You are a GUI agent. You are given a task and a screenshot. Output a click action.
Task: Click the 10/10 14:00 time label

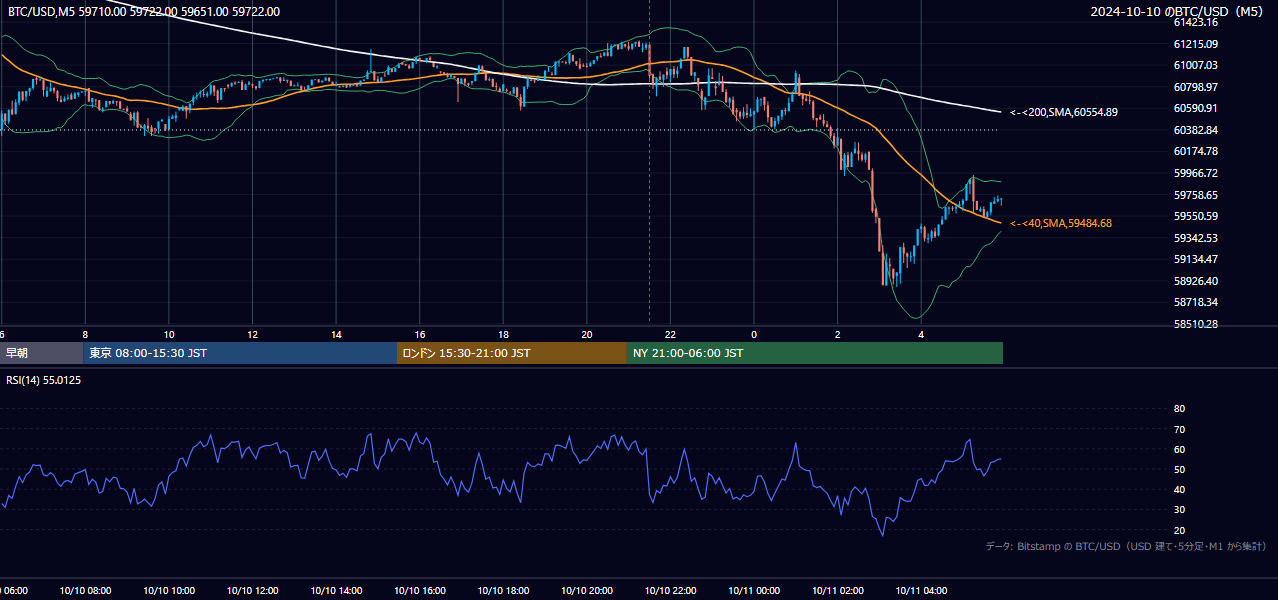click(336, 591)
